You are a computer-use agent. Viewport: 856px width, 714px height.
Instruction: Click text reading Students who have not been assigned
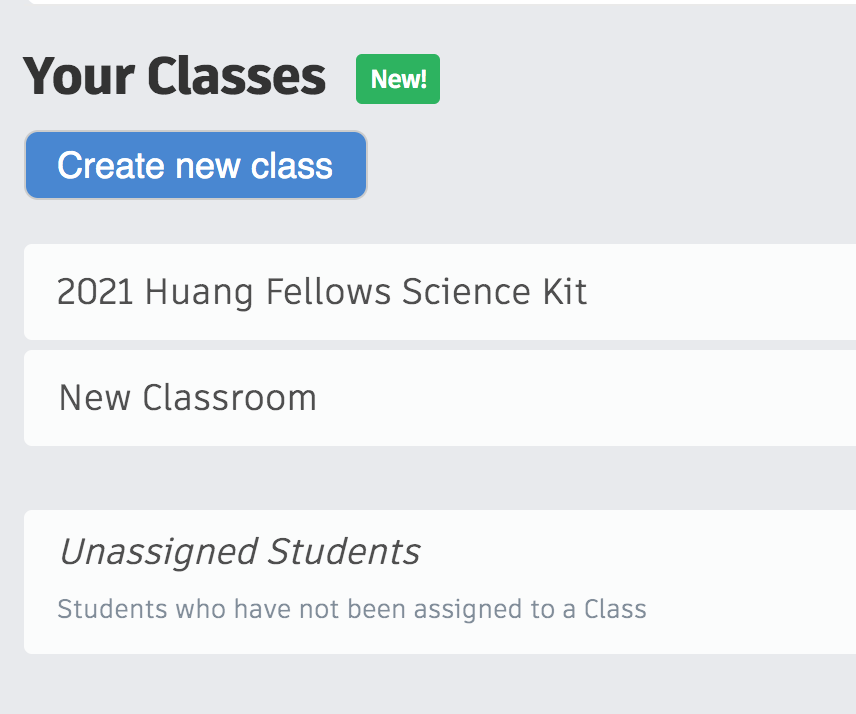352,608
